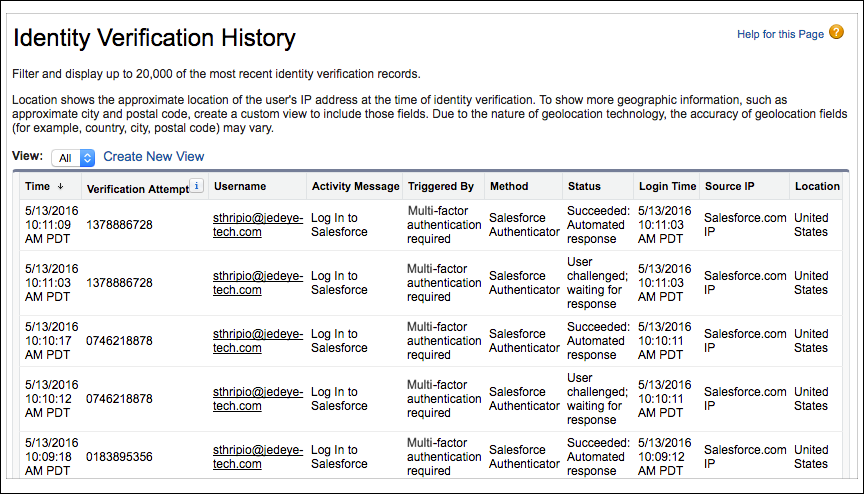Select verification attempt 0183895356
Viewport: 864px width, 494px height.
(119, 457)
